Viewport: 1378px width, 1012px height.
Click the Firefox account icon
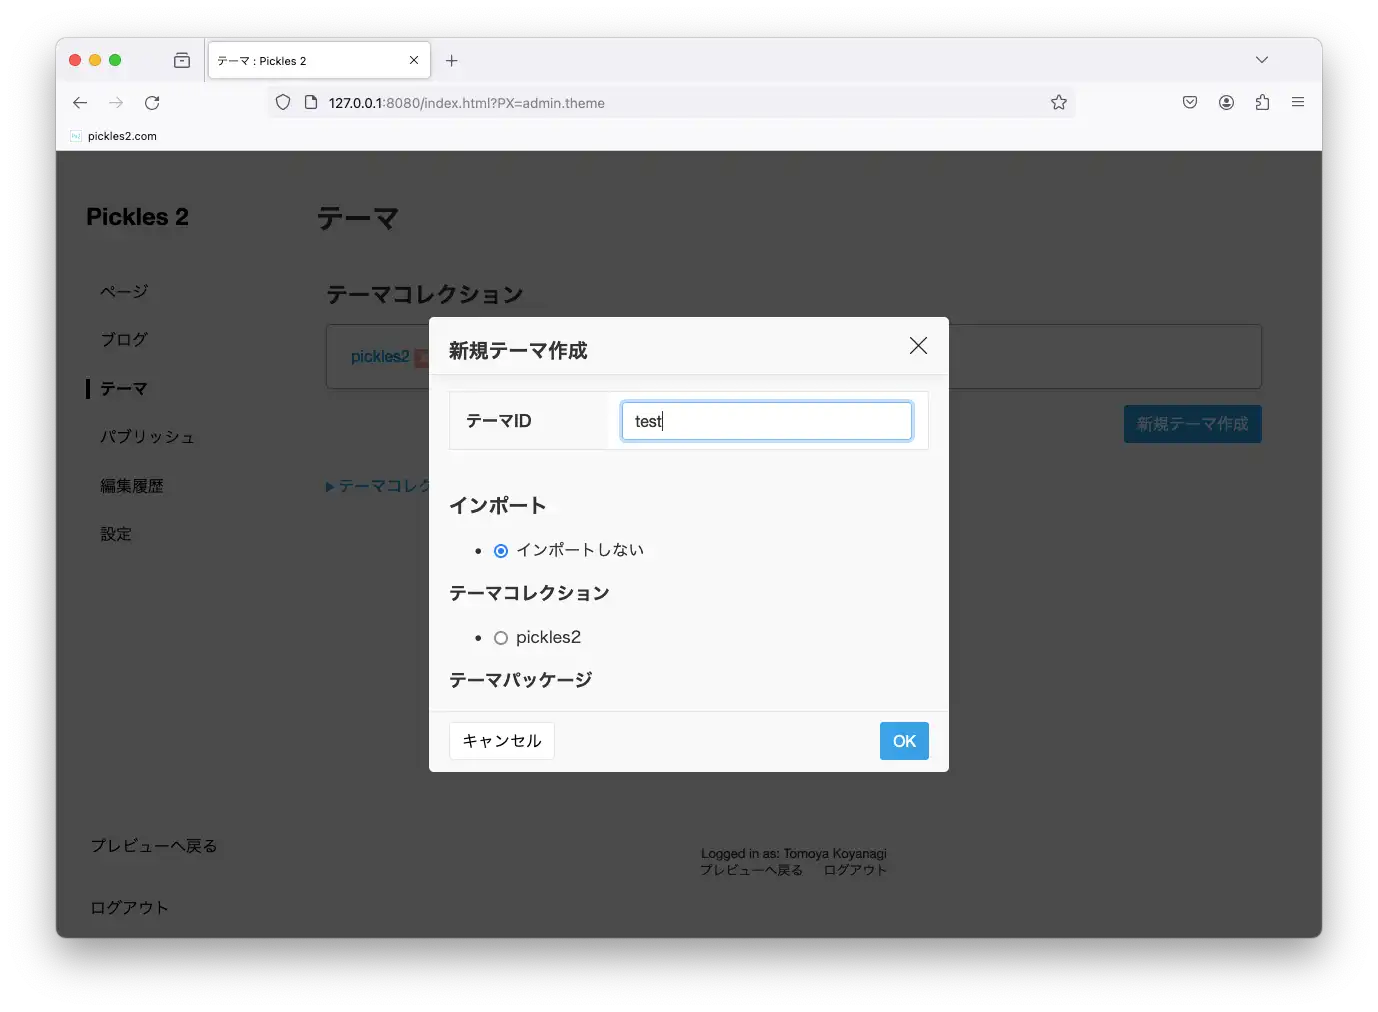coord(1226,103)
